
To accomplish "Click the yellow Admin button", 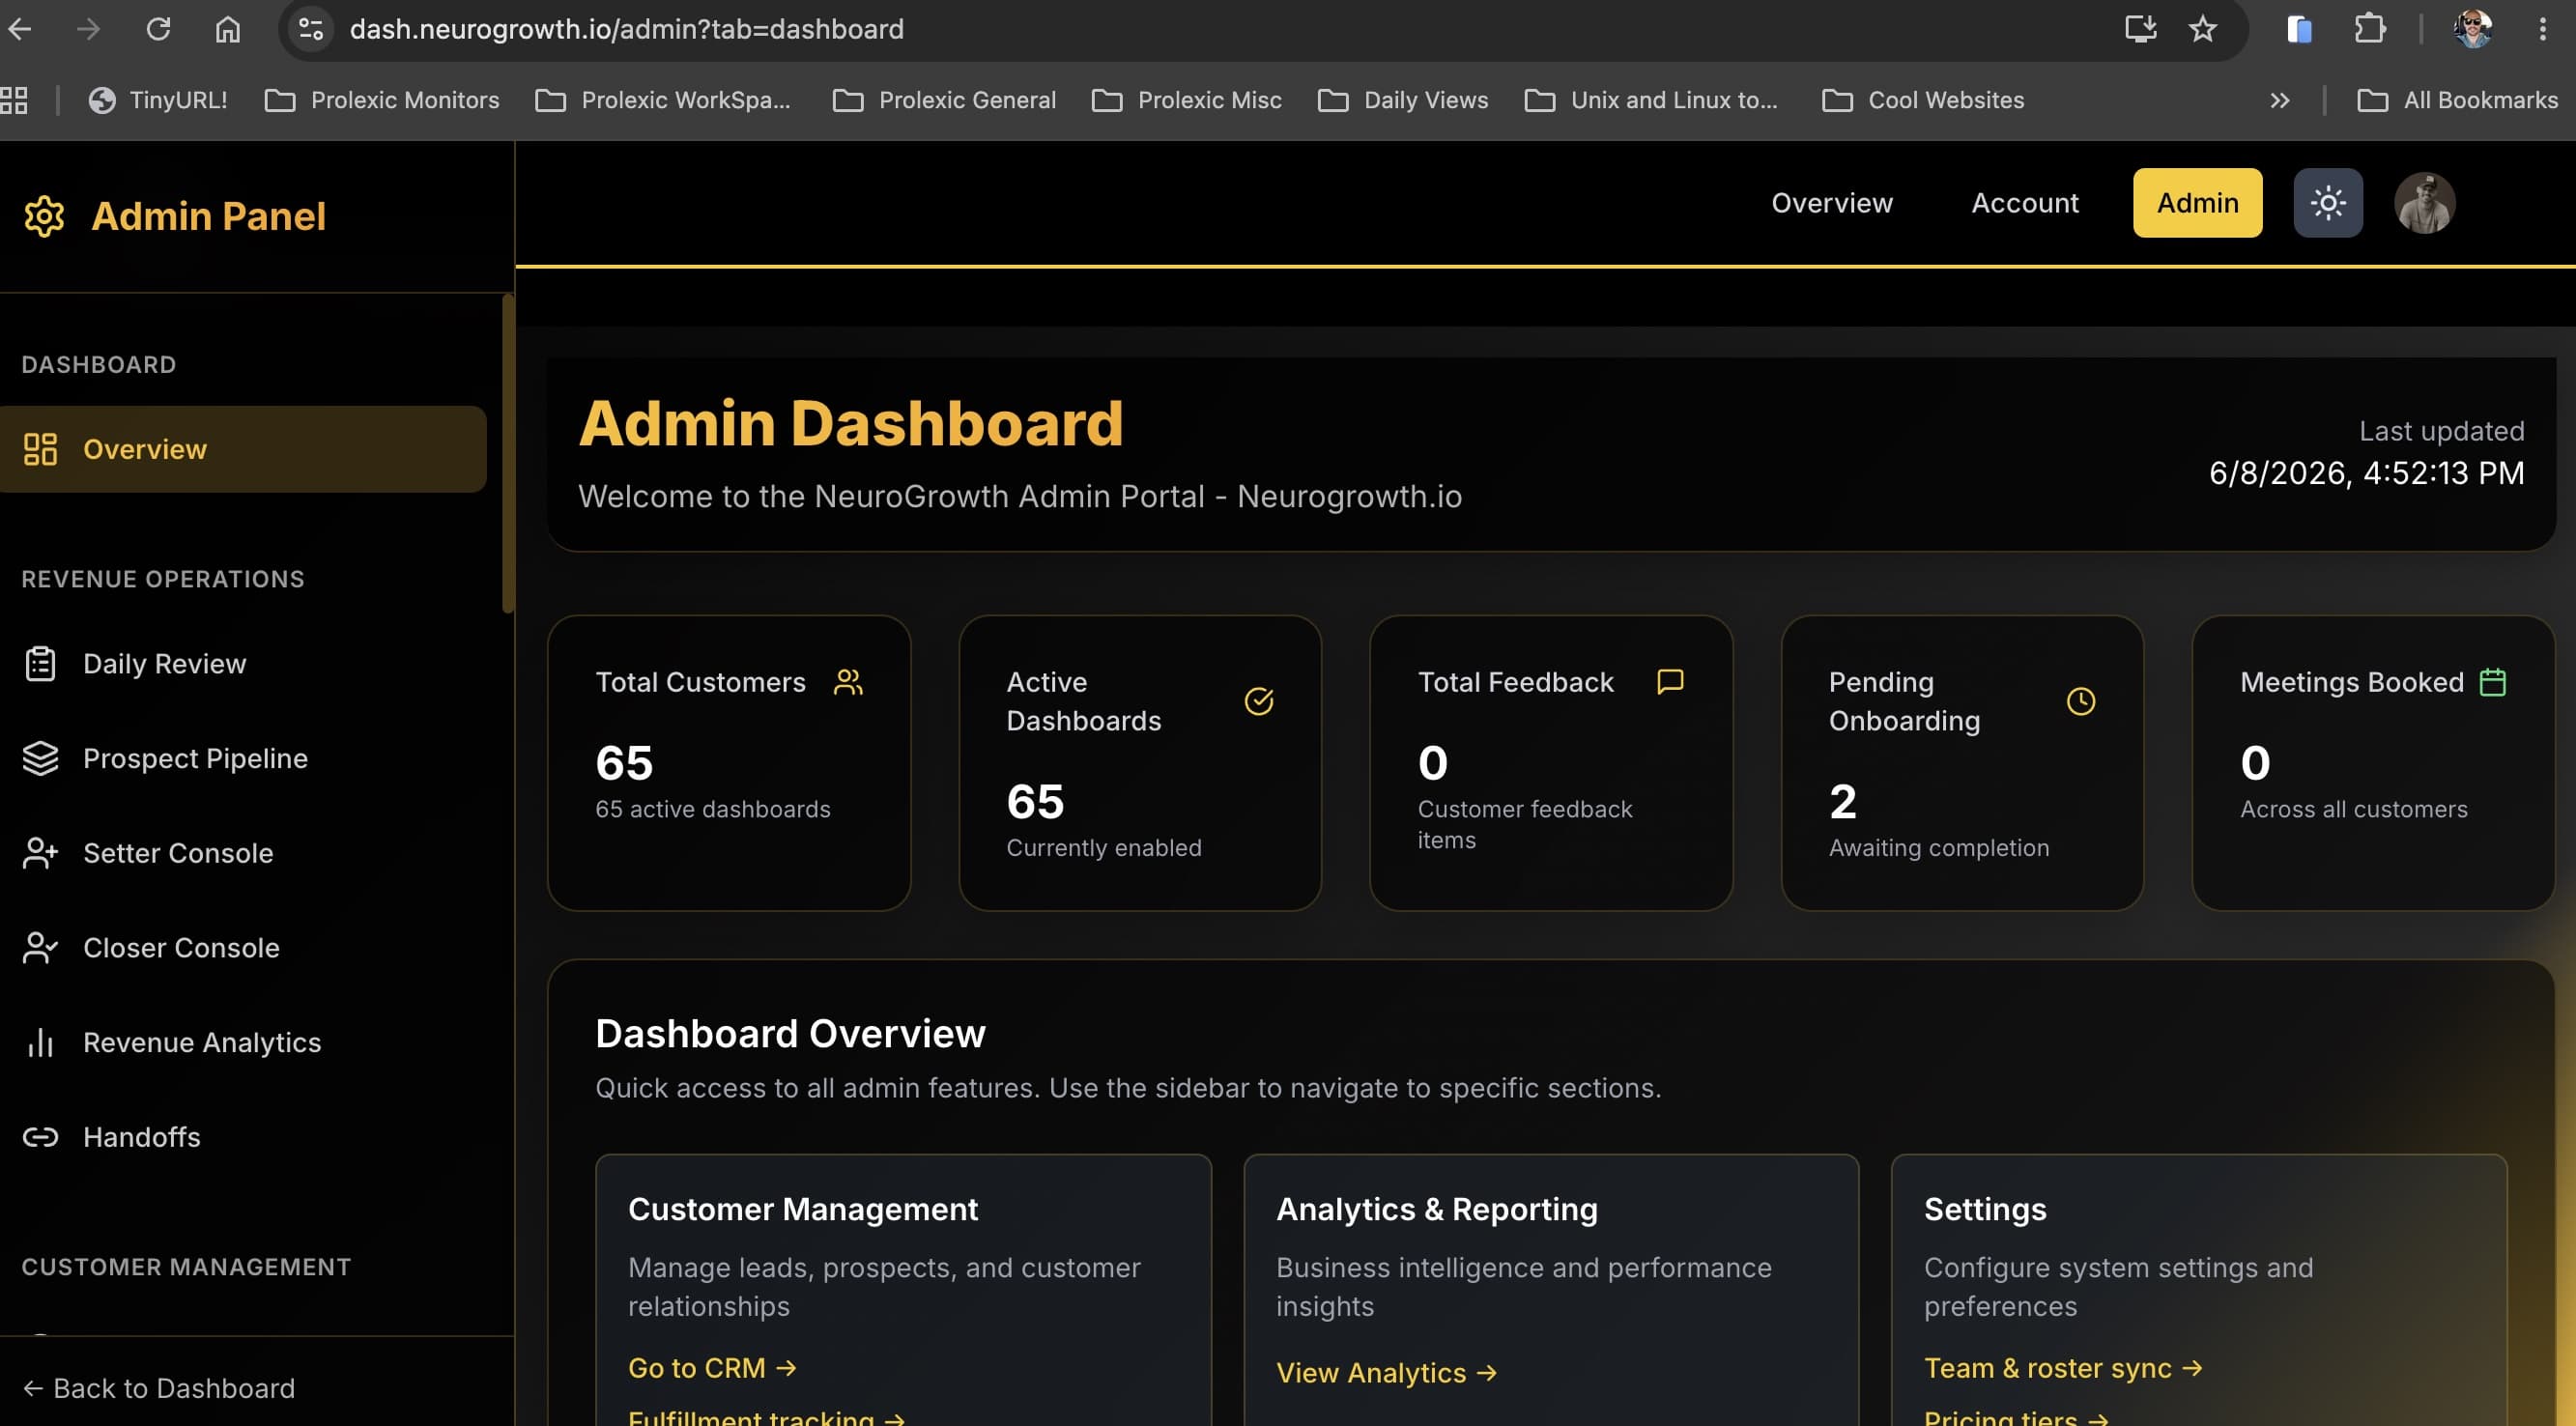I will pyautogui.click(x=2197, y=203).
